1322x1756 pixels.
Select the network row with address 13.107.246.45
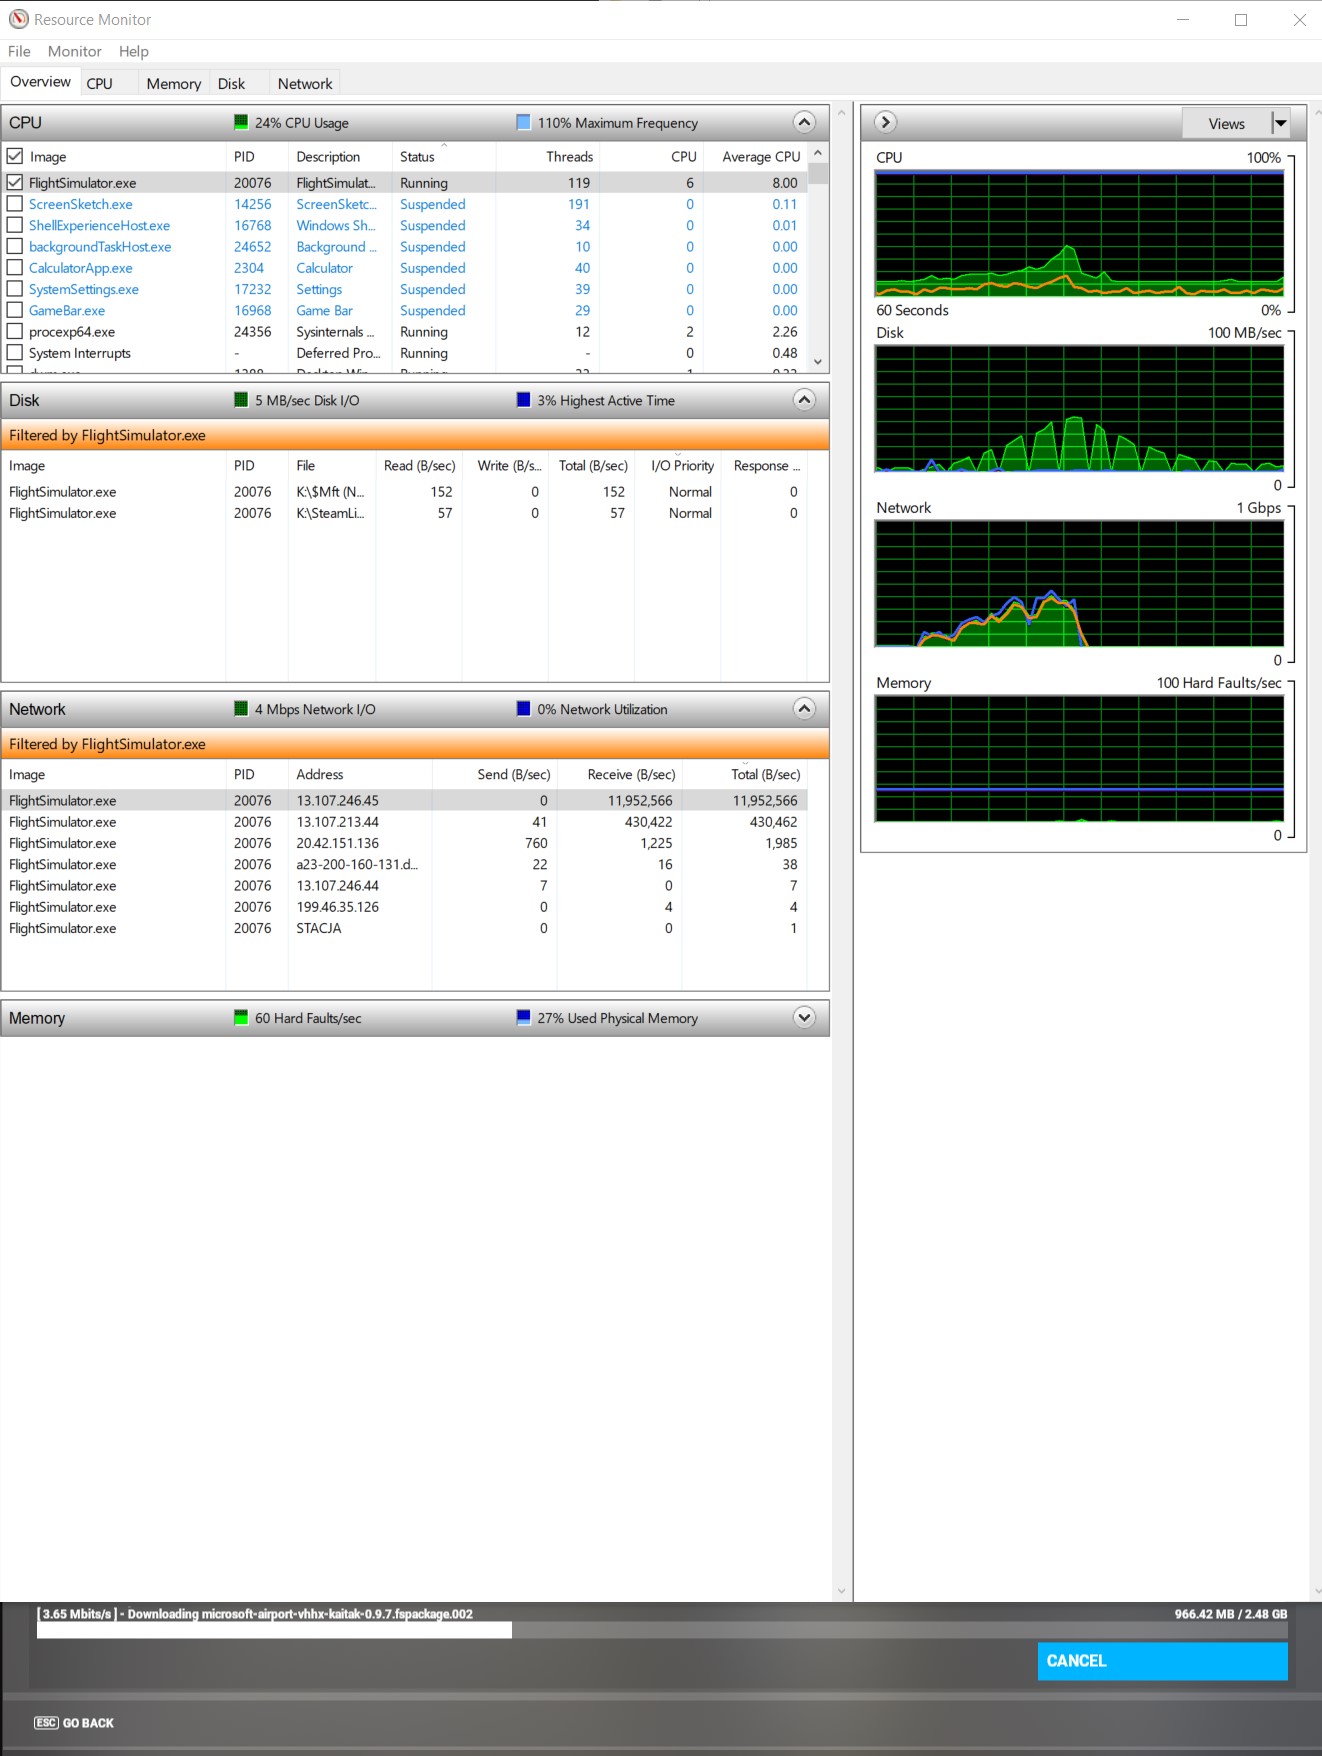coord(404,801)
